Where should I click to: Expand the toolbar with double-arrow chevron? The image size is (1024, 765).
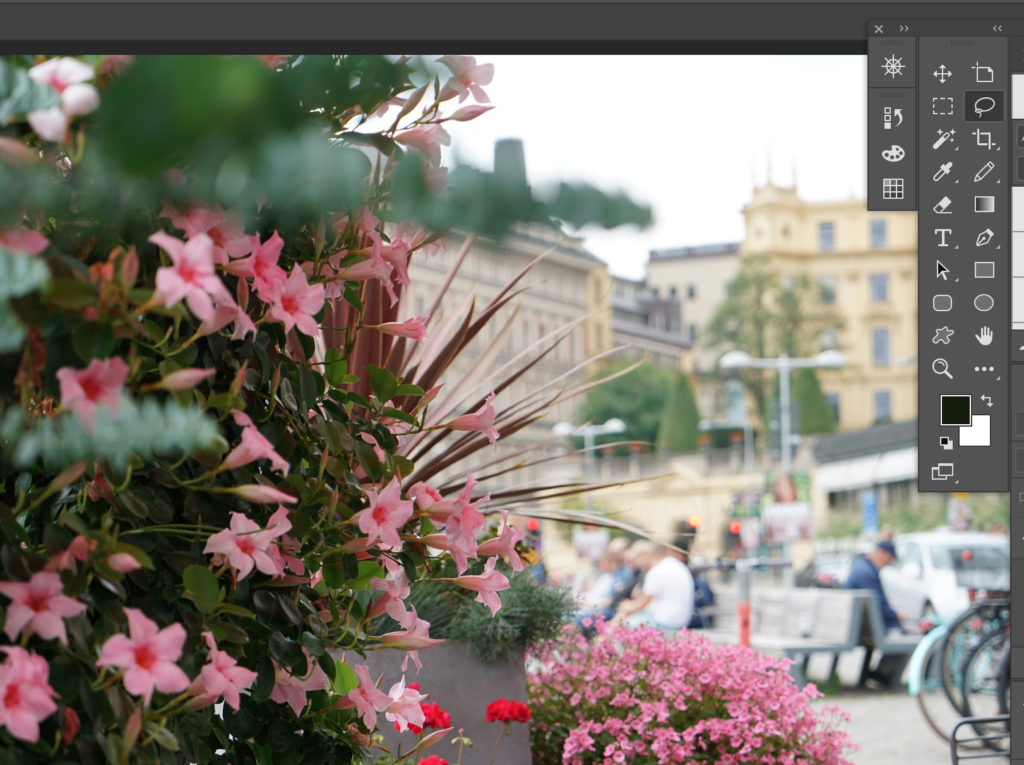(997, 28)
